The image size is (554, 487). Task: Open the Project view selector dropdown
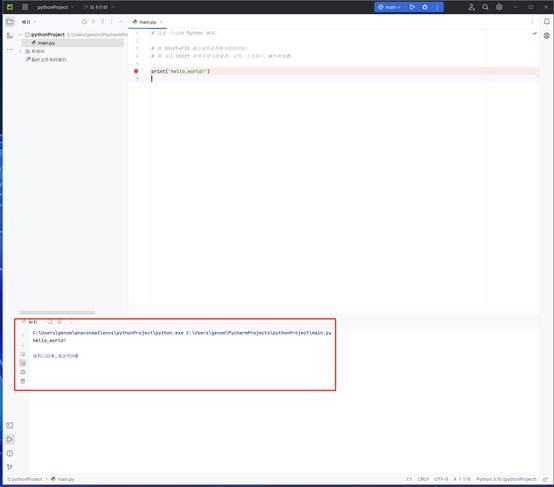pos(29,22)
